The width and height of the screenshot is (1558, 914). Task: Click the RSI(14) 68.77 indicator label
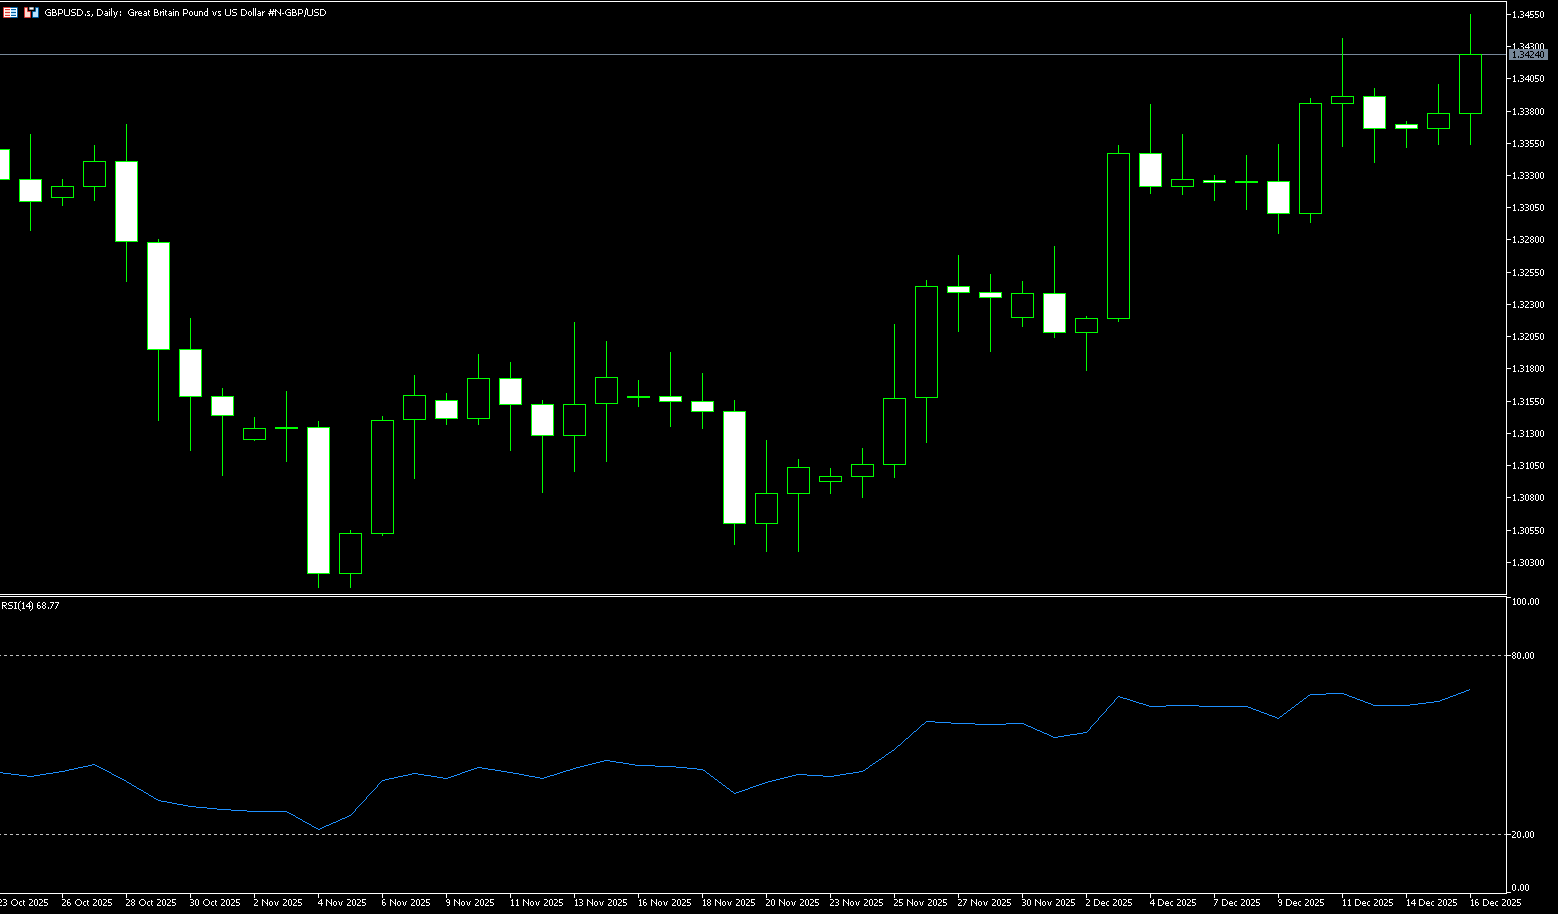[x=30, y=606]
